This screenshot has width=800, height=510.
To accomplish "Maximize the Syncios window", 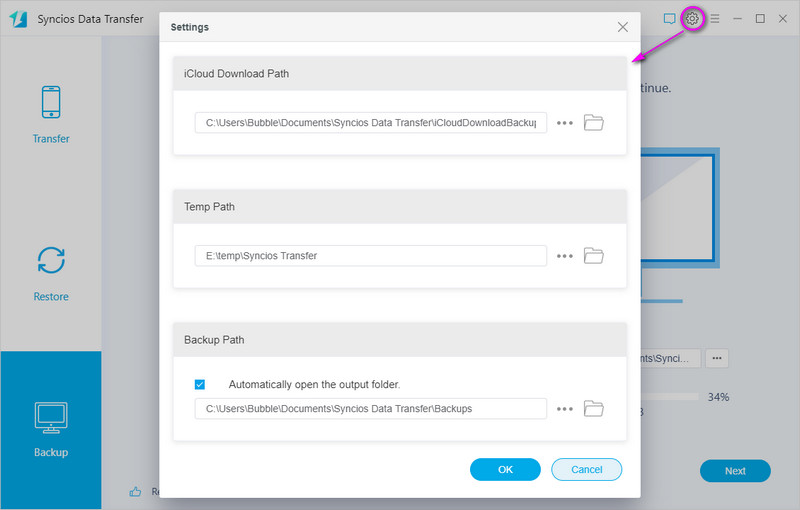I will coord(760,19).
